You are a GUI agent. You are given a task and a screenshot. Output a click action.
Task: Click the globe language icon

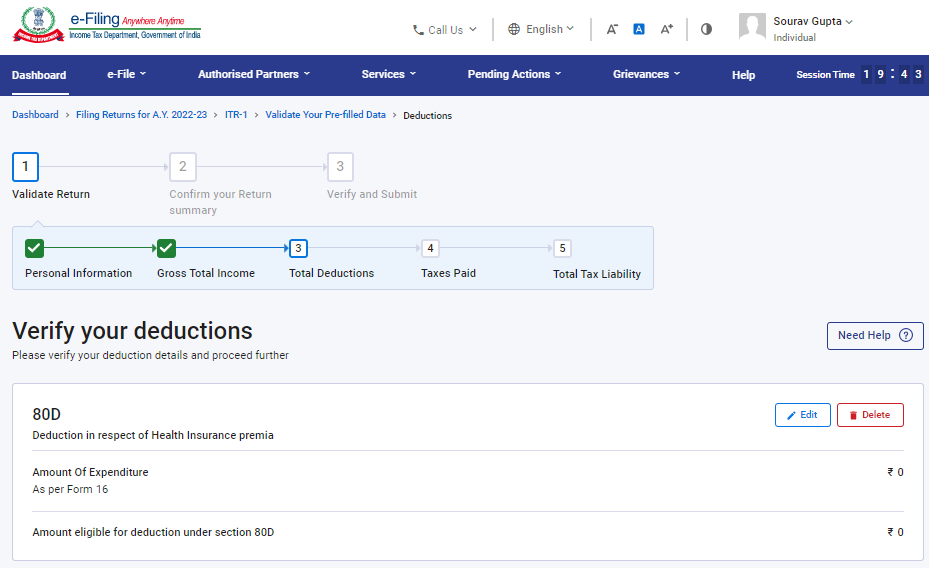click(x=514, y=29)
